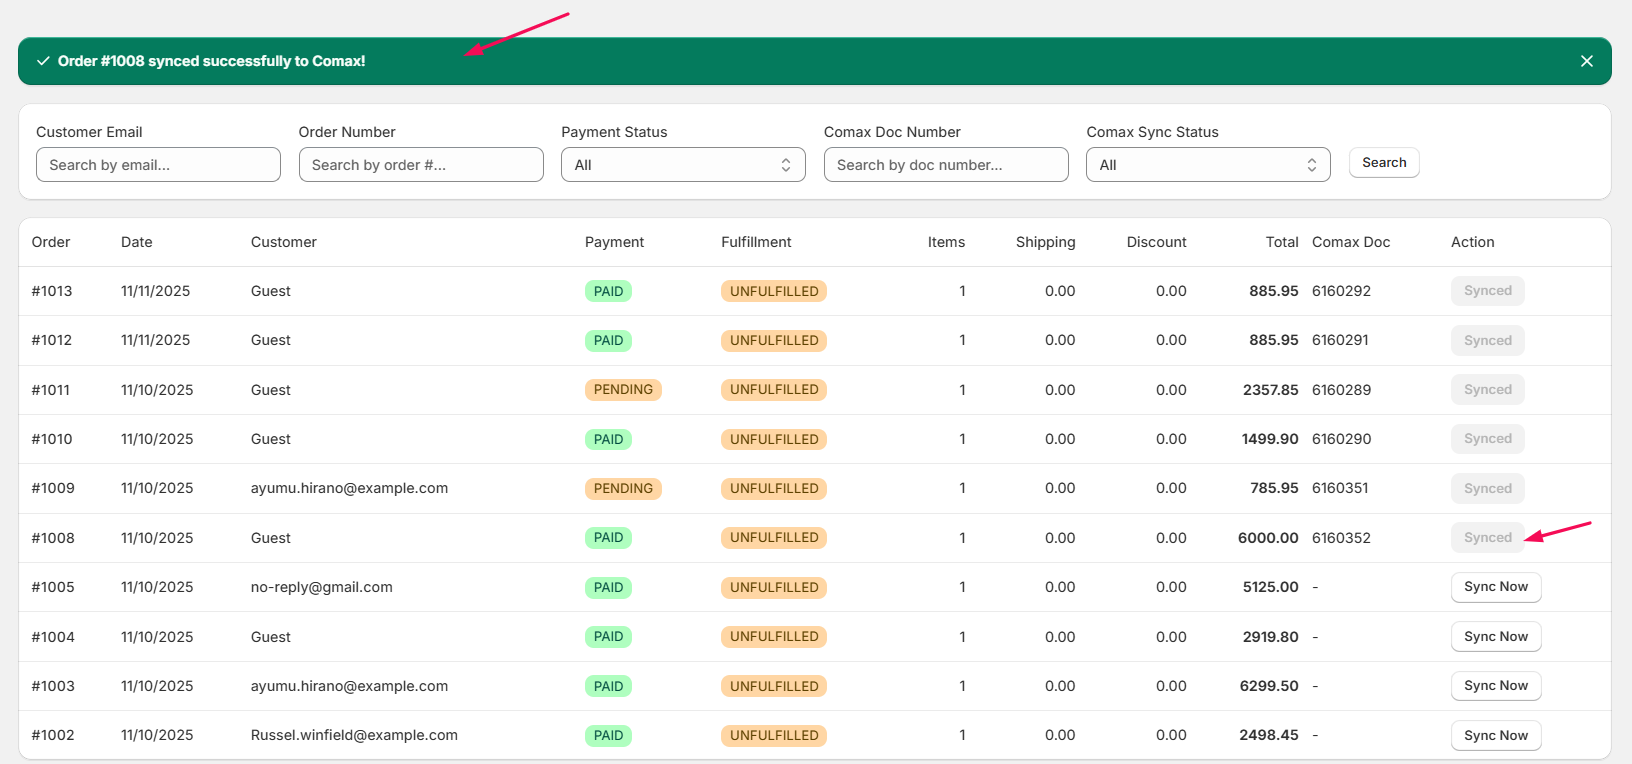The height and width of the screenshot is (764, 1632).
Task: Select order number #1010 in the table
Action: pyautogui.click(x=52, y=439)
